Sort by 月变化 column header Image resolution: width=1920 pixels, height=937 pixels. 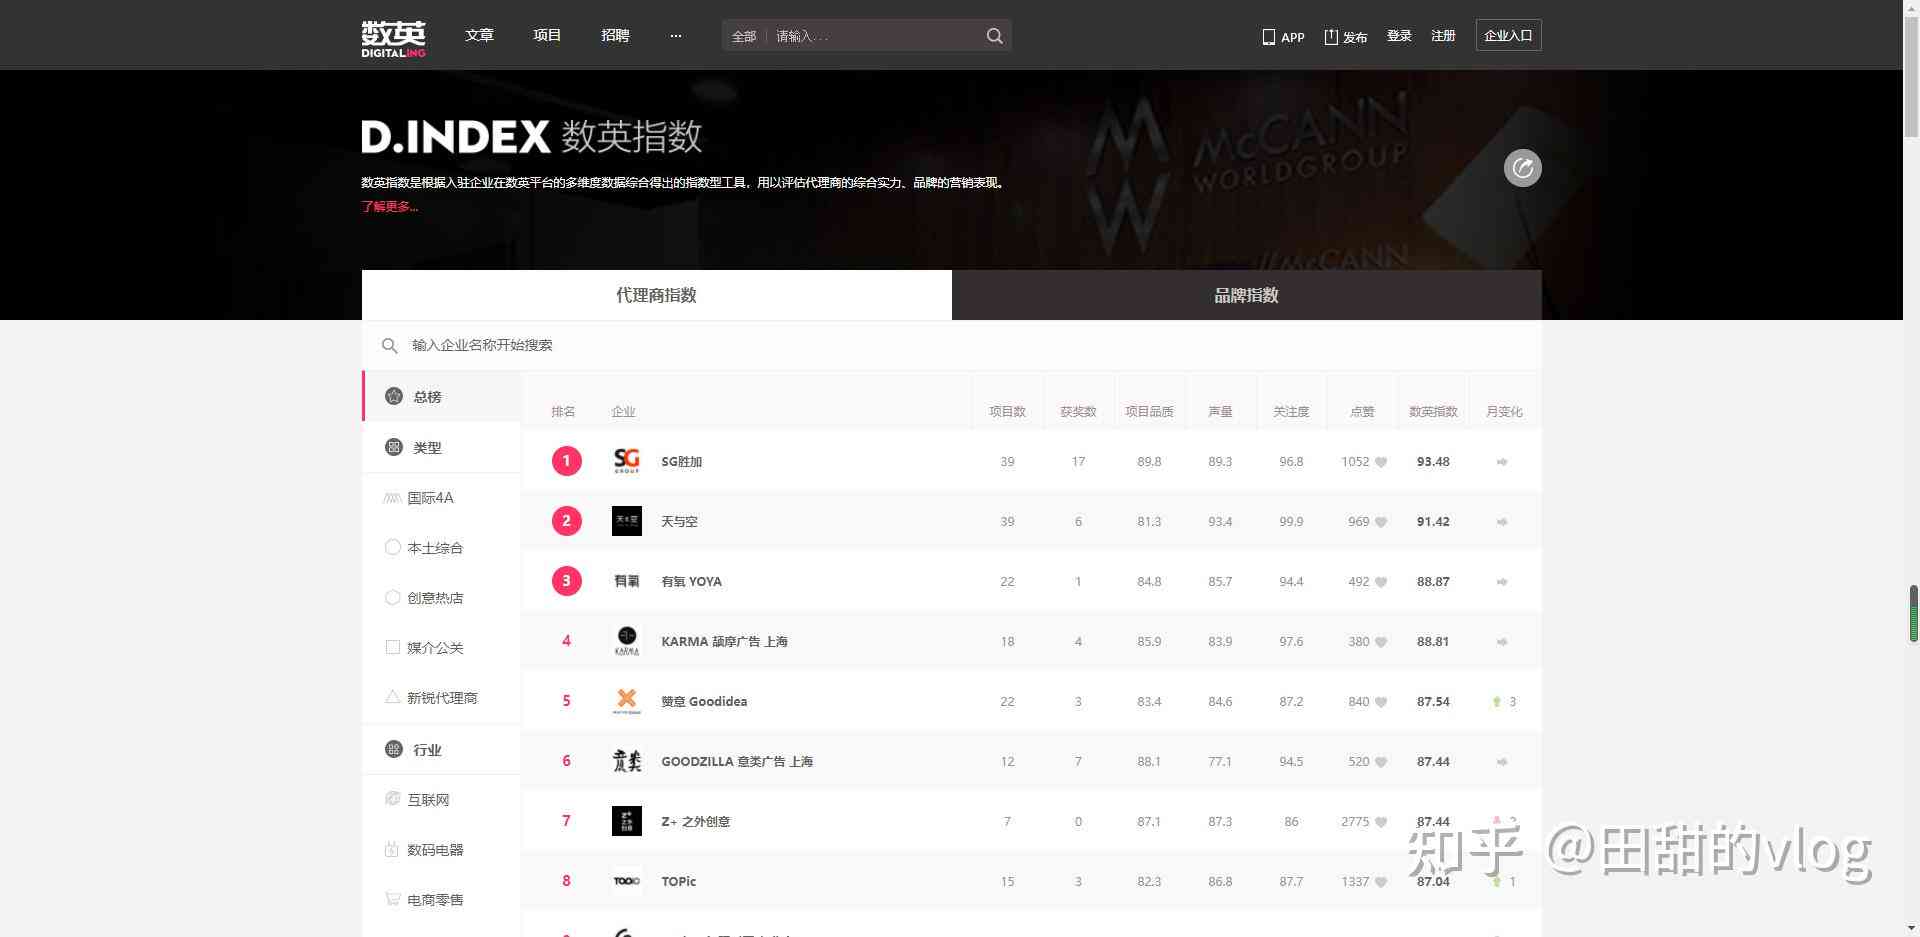[x=1504, y=411]
